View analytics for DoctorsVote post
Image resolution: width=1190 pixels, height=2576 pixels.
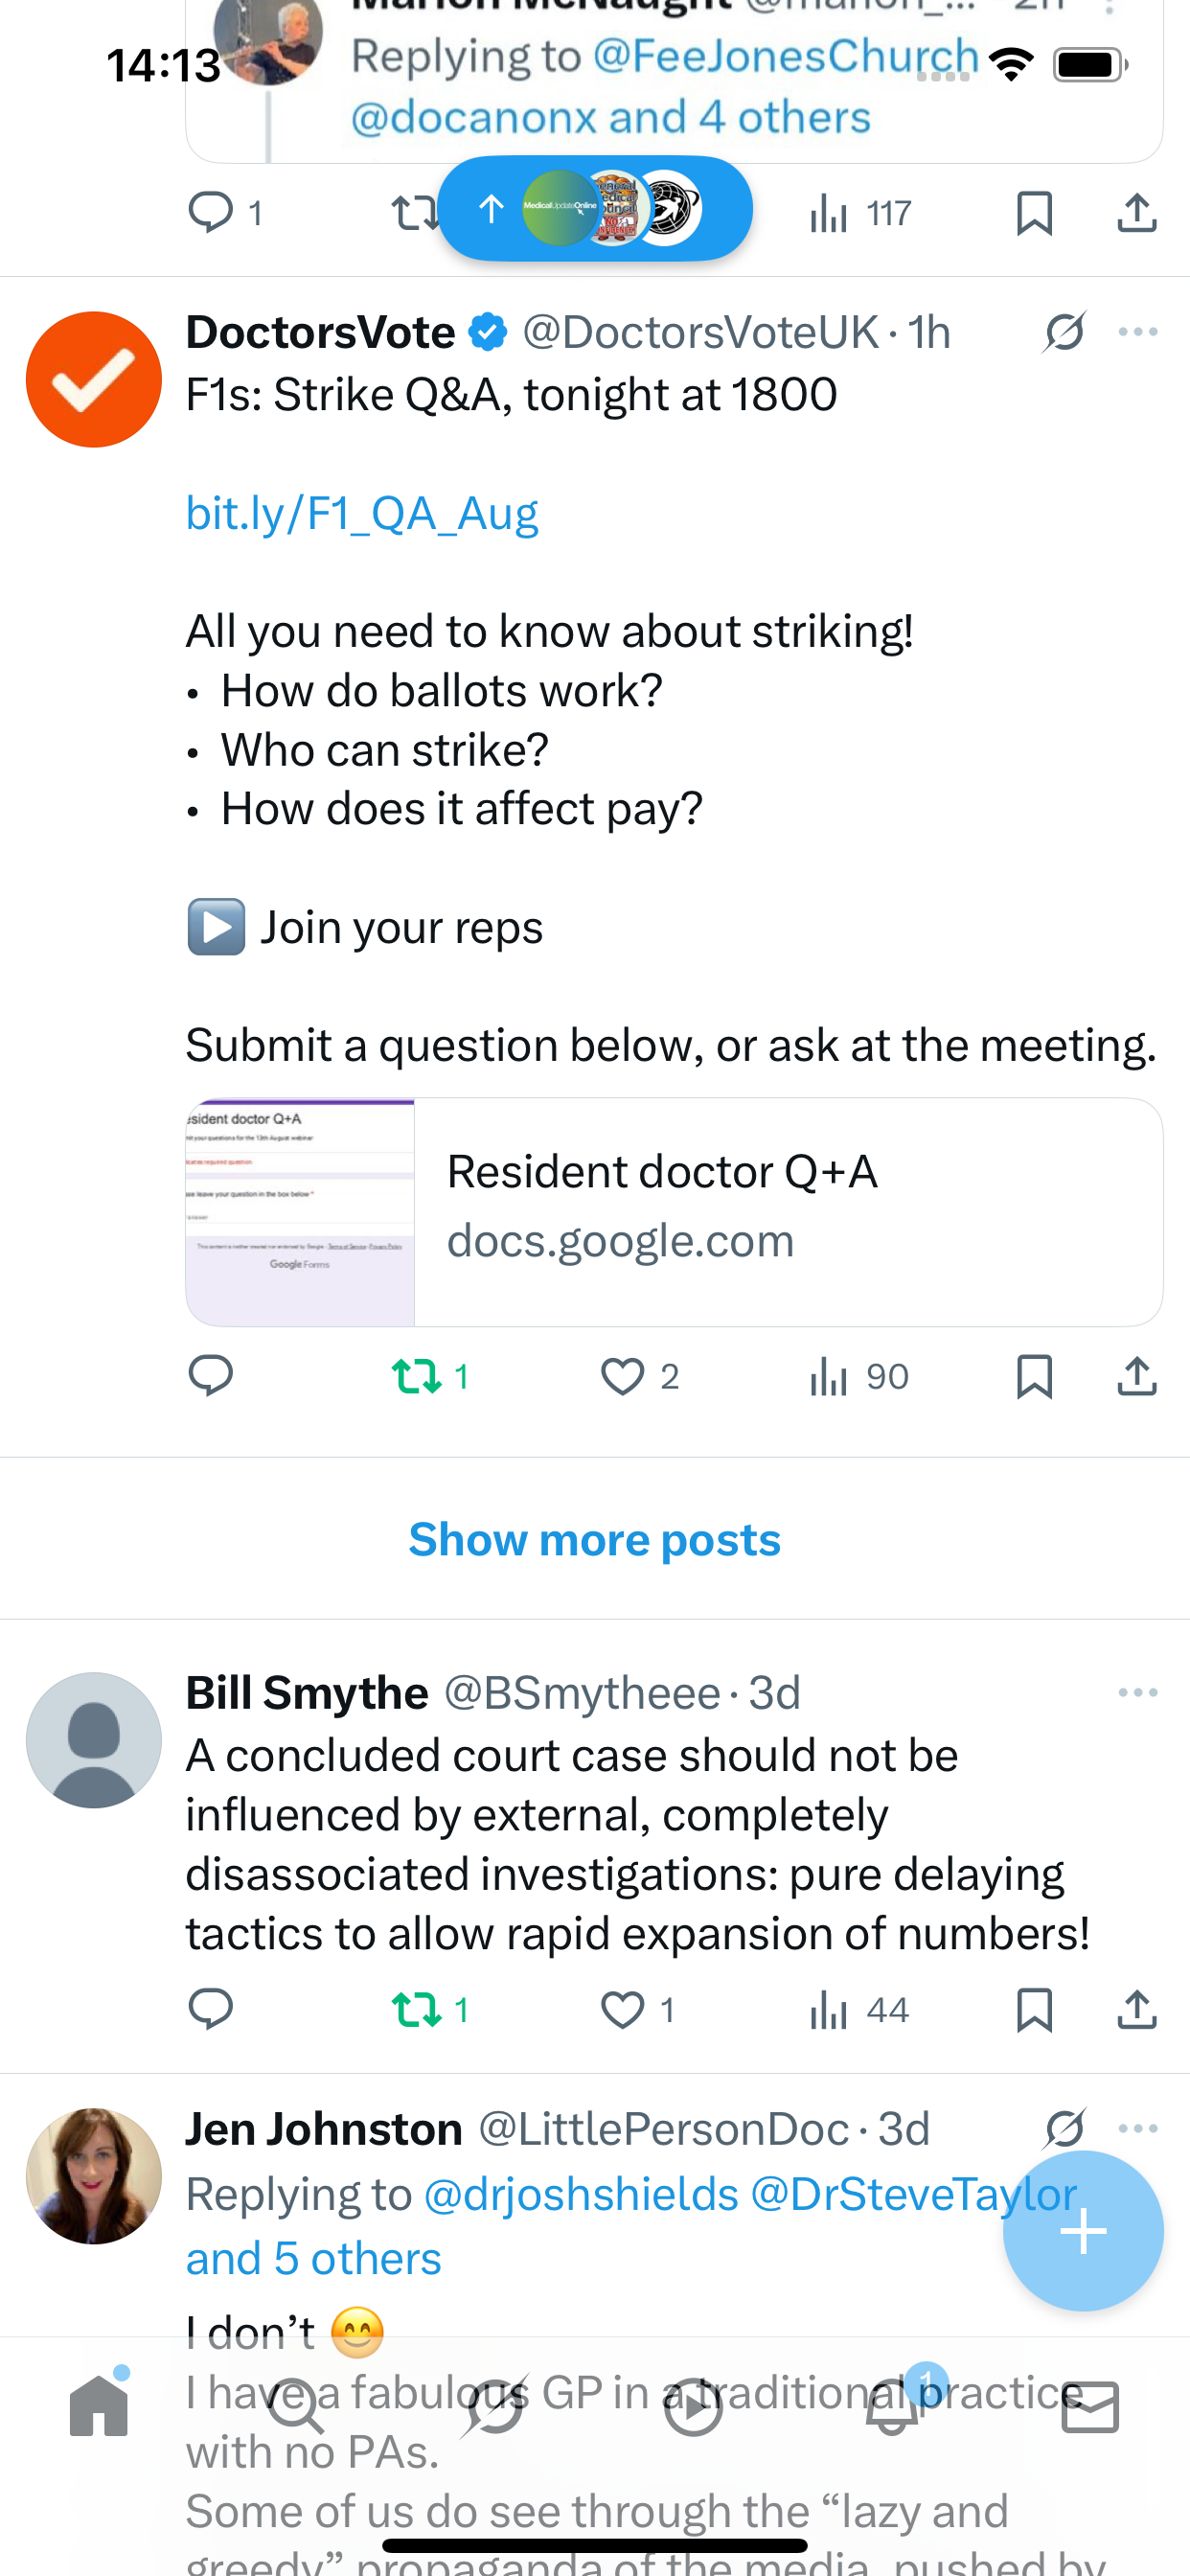(858, 1376)
